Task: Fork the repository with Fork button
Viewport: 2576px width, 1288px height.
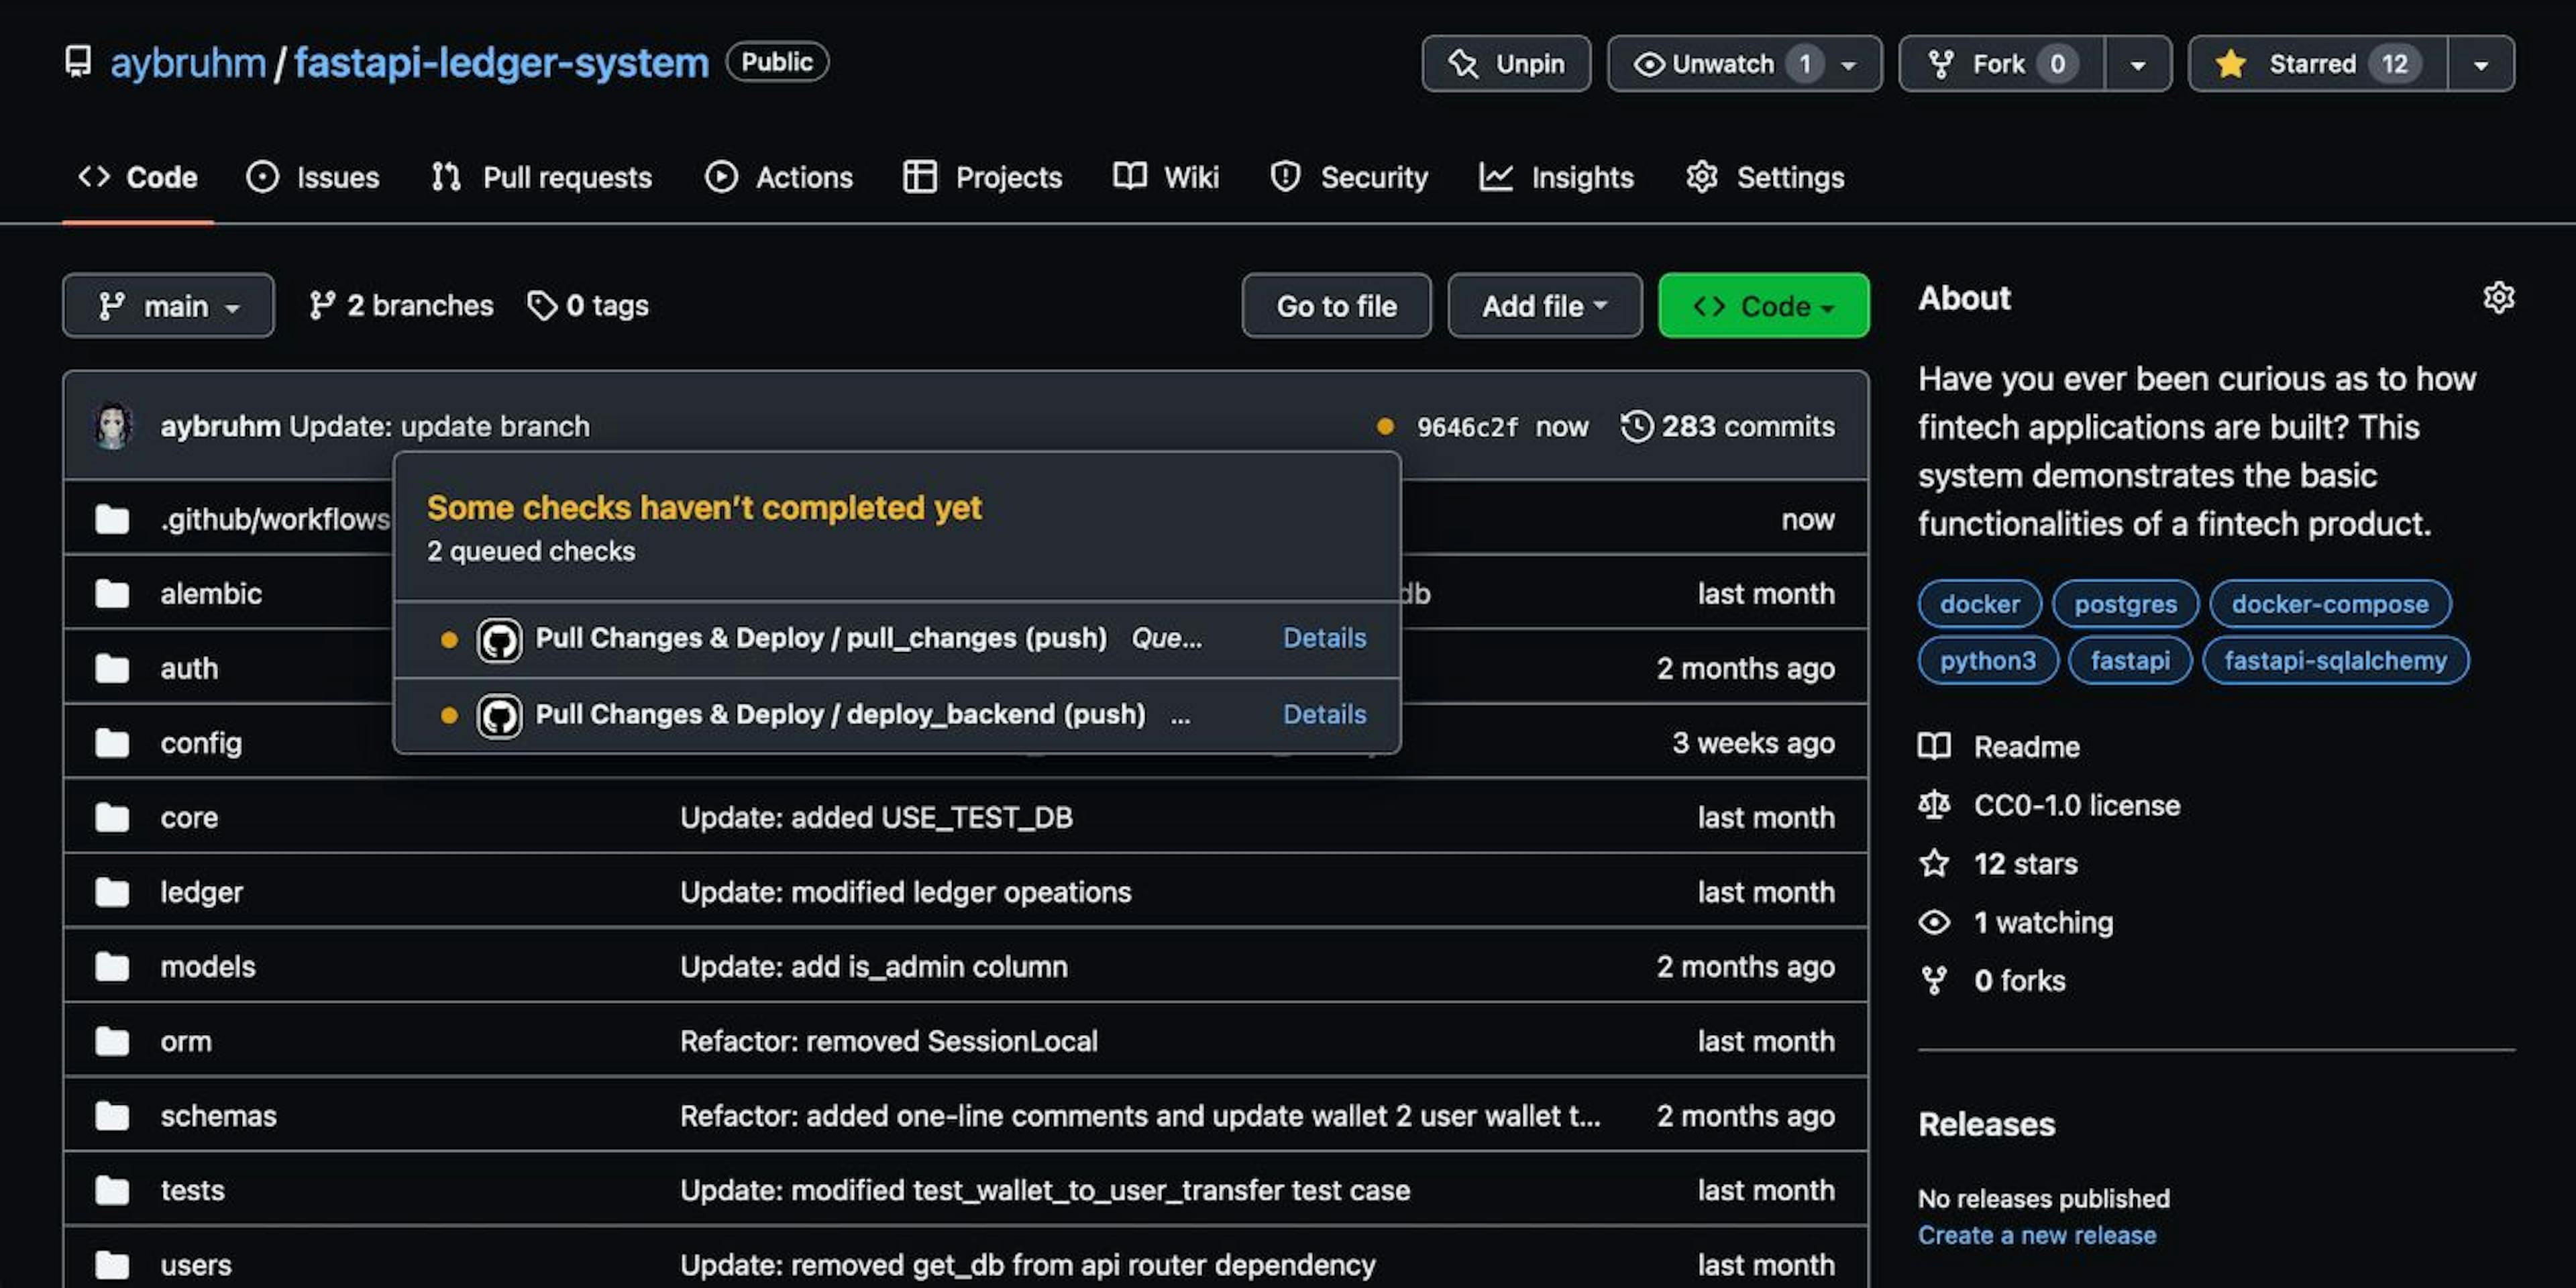Action: 2002,64
